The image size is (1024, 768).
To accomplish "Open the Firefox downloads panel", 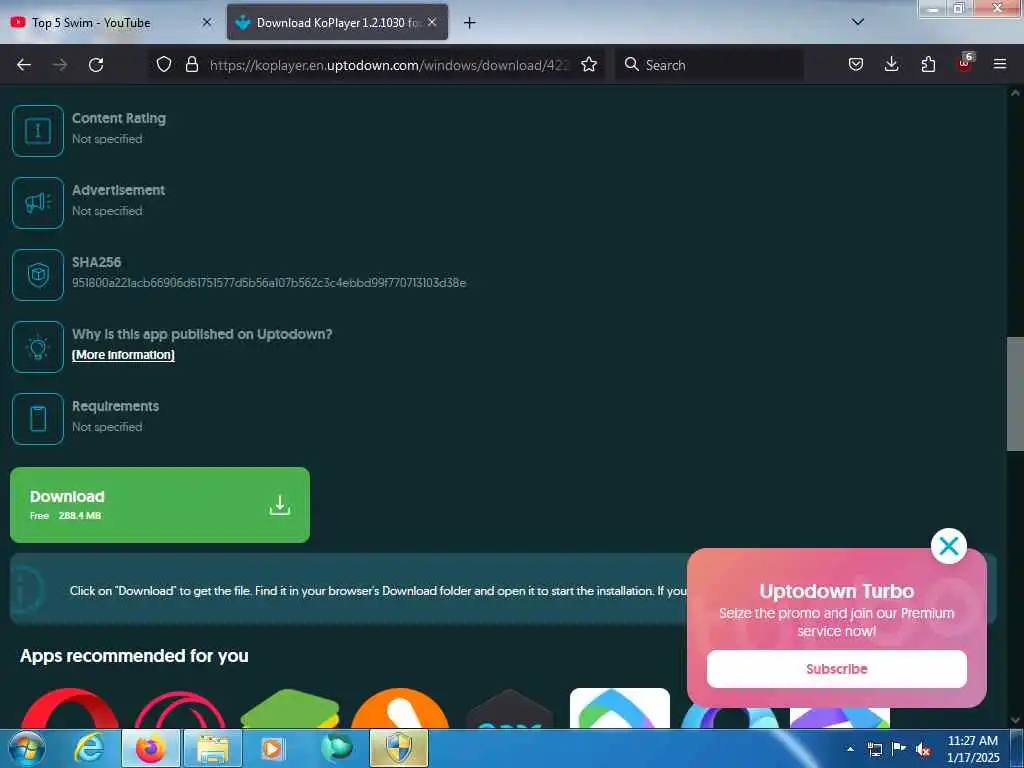I will pyautogui.click(x=891, y=64).
